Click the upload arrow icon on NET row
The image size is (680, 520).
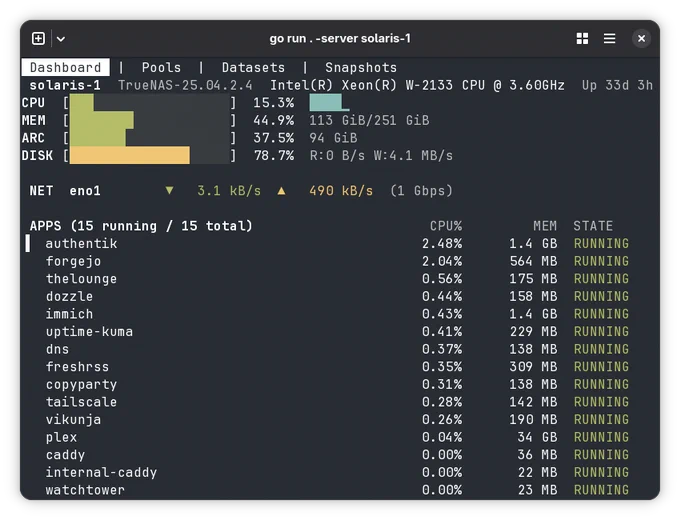[281, 190]
